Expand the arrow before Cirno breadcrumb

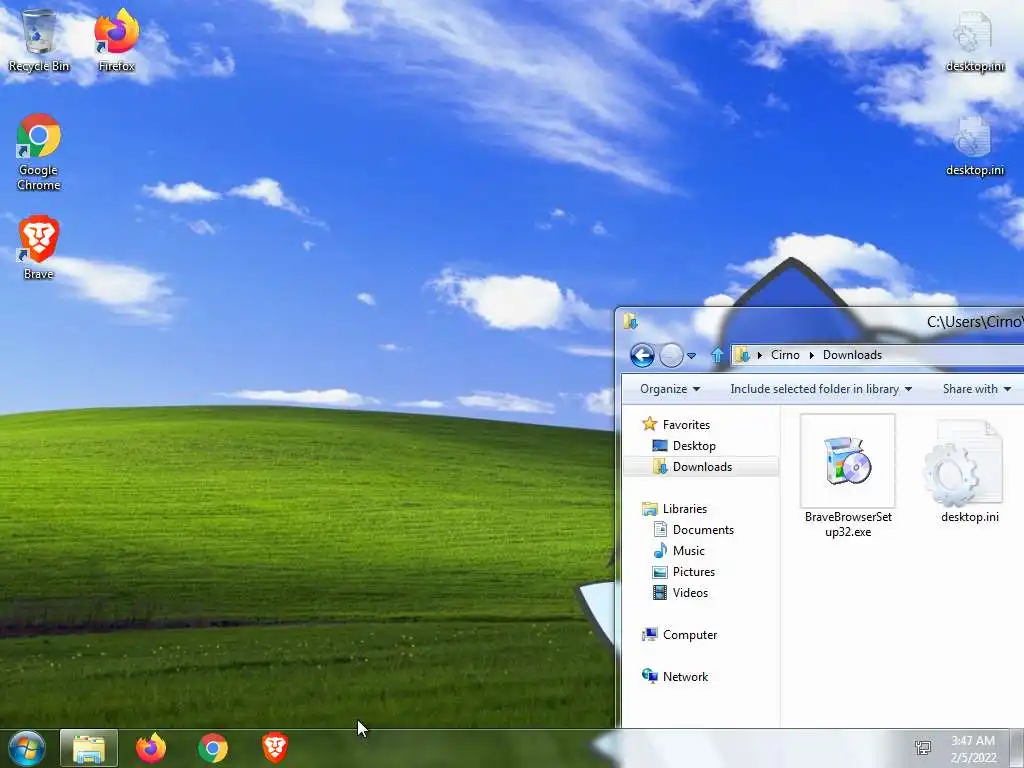click(760, 355)
